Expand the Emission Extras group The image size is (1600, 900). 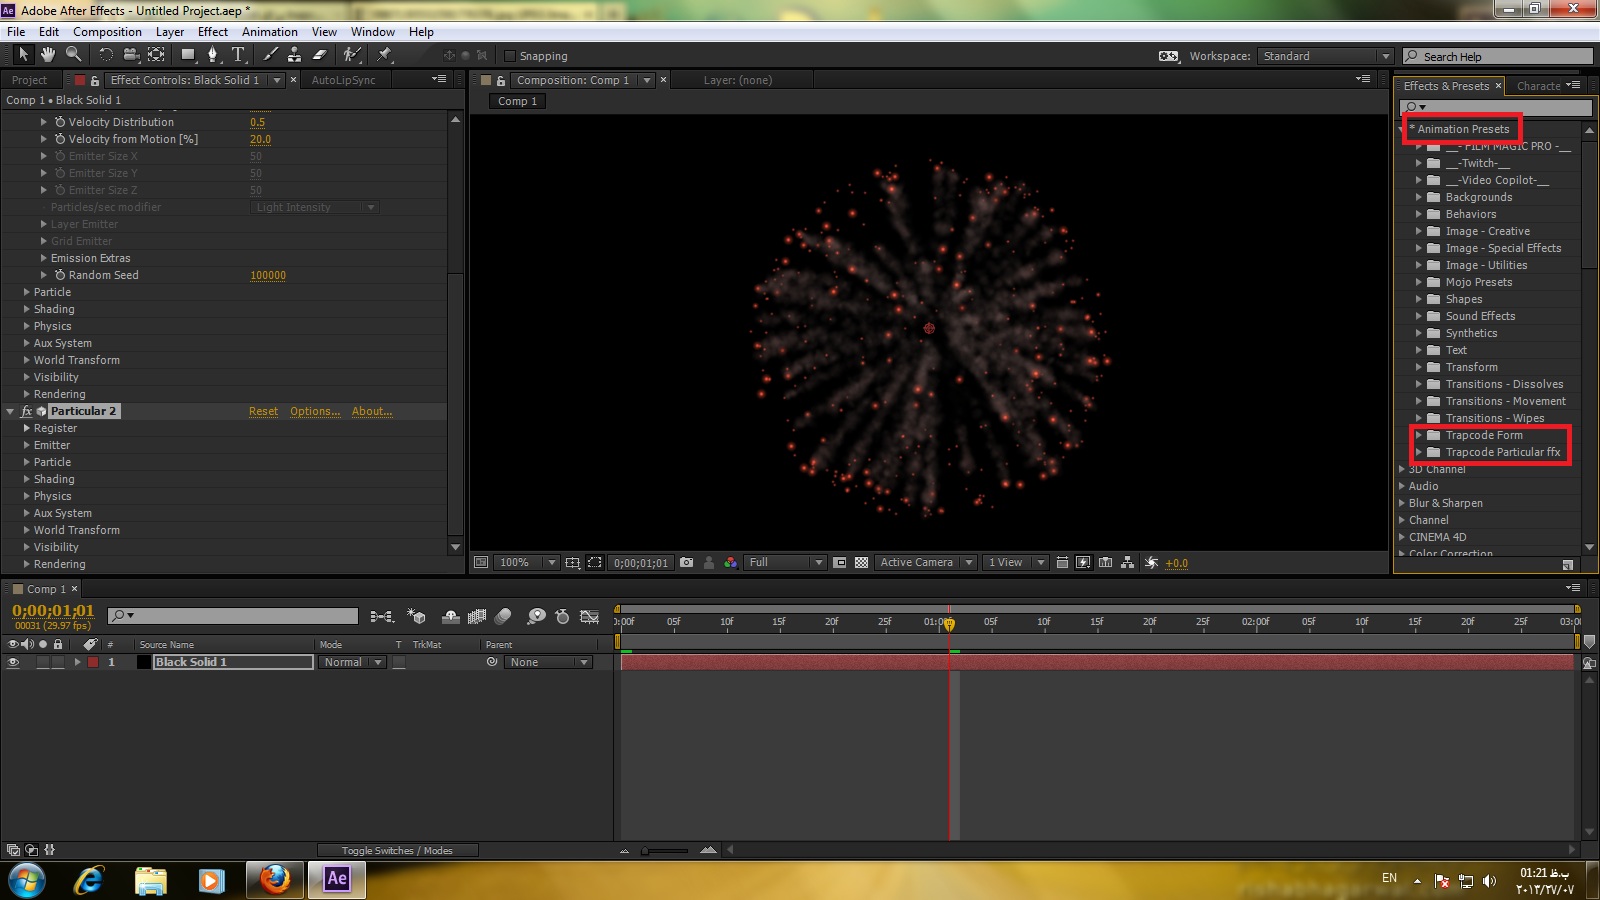point(43,258)
